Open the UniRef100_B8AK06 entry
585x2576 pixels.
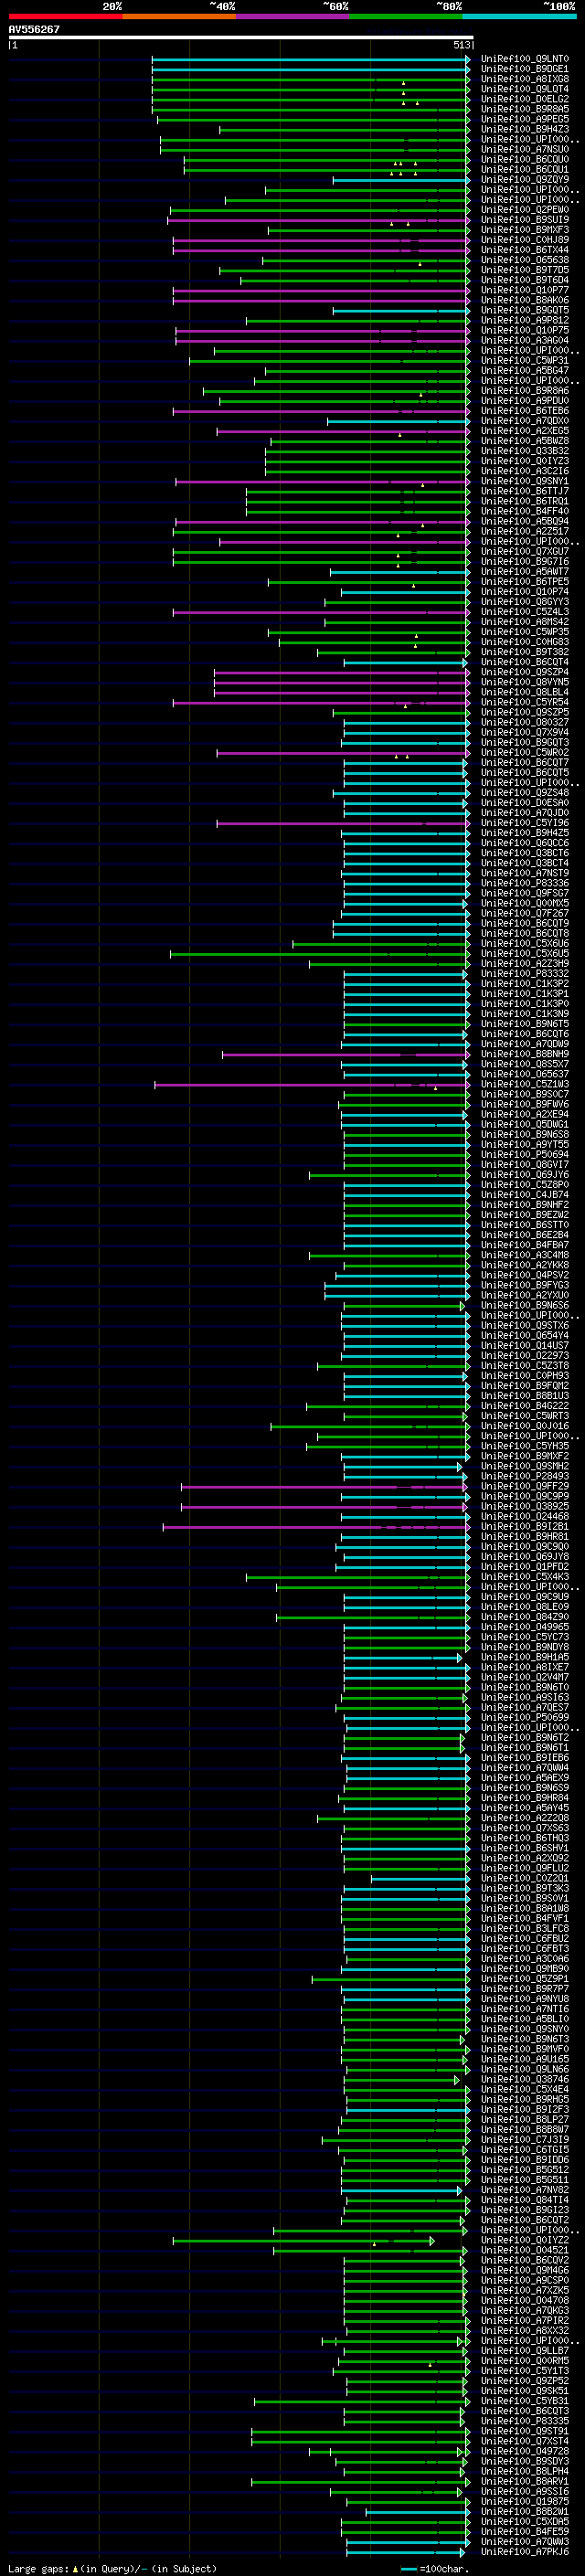525,300
